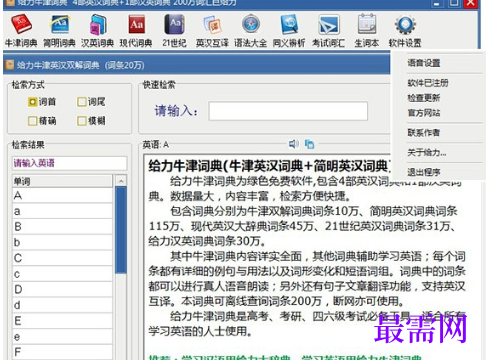The height and width of the screenshot is (360, 486).
Task: Select lowercase 'a' in word list
Action: tap(62, 211)
